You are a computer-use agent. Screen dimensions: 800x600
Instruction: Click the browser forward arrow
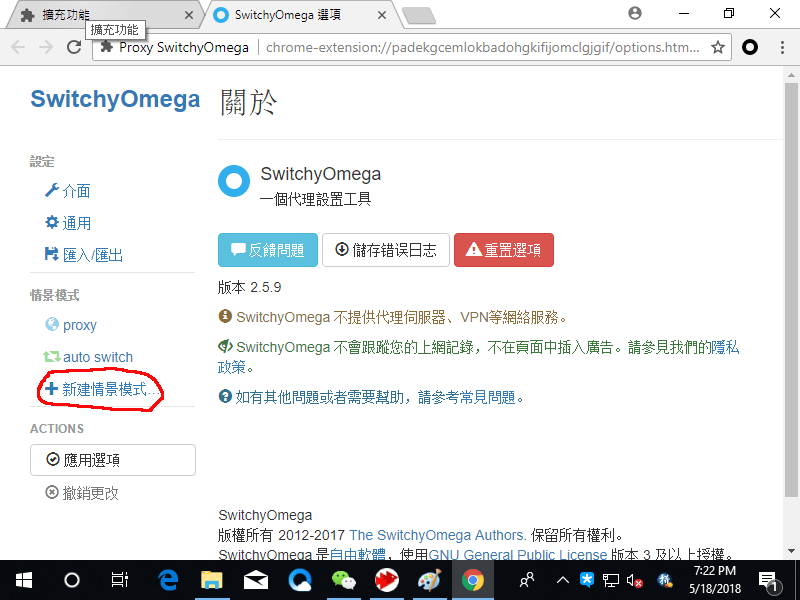click(x=46, y=47)
